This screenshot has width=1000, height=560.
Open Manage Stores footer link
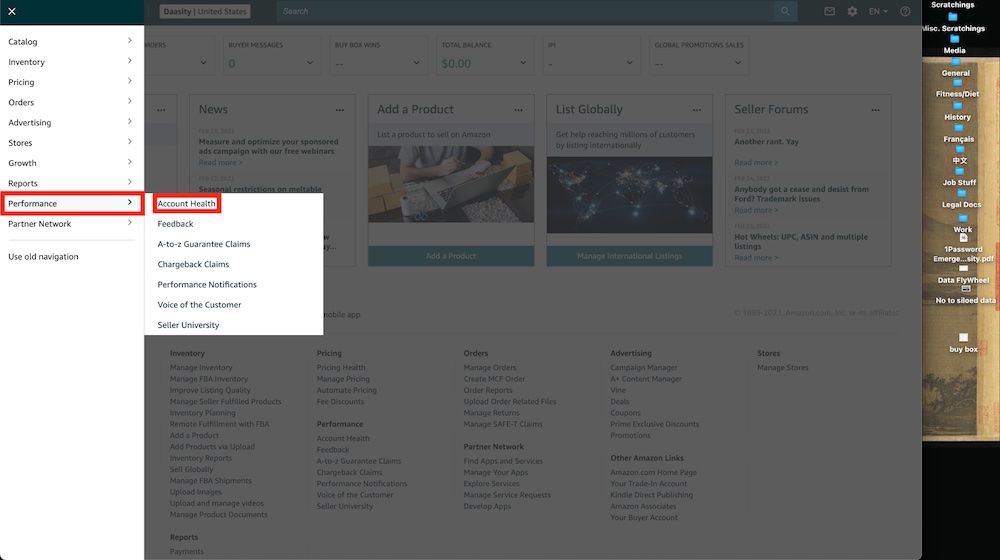click(783, 367)
